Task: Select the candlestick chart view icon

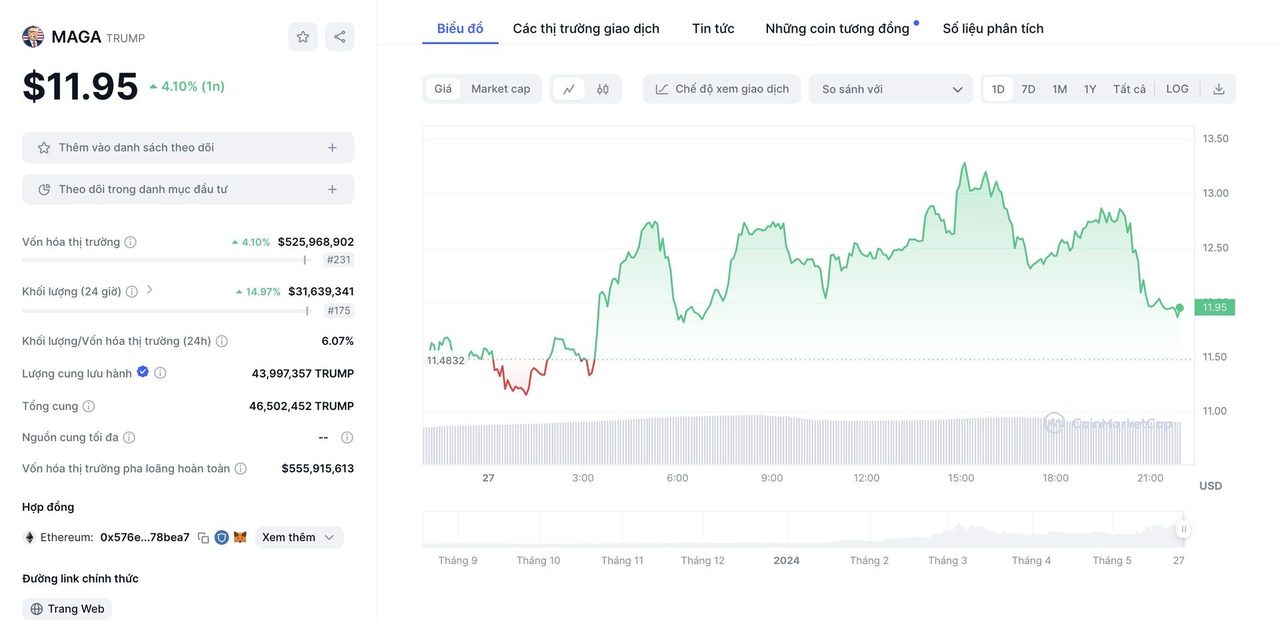Action: tap(603, 89)
